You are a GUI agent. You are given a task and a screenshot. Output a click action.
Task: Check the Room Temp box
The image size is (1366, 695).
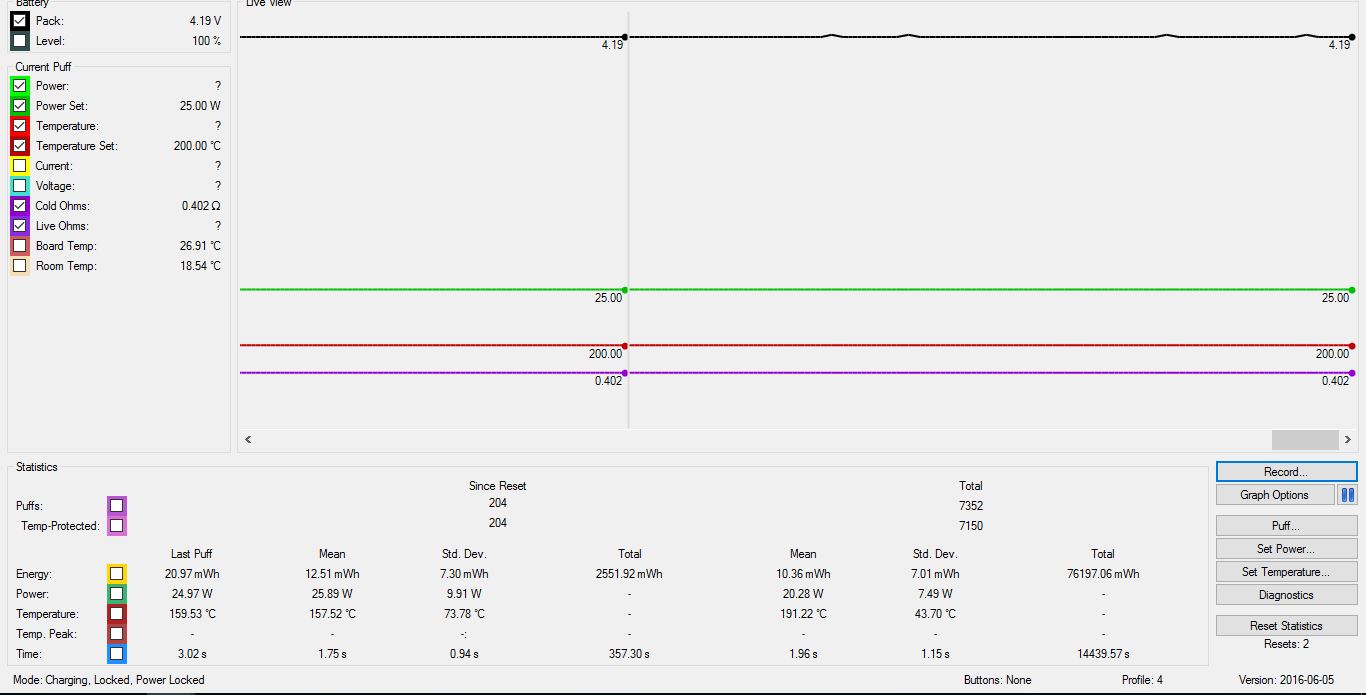[x=20, y=266]
